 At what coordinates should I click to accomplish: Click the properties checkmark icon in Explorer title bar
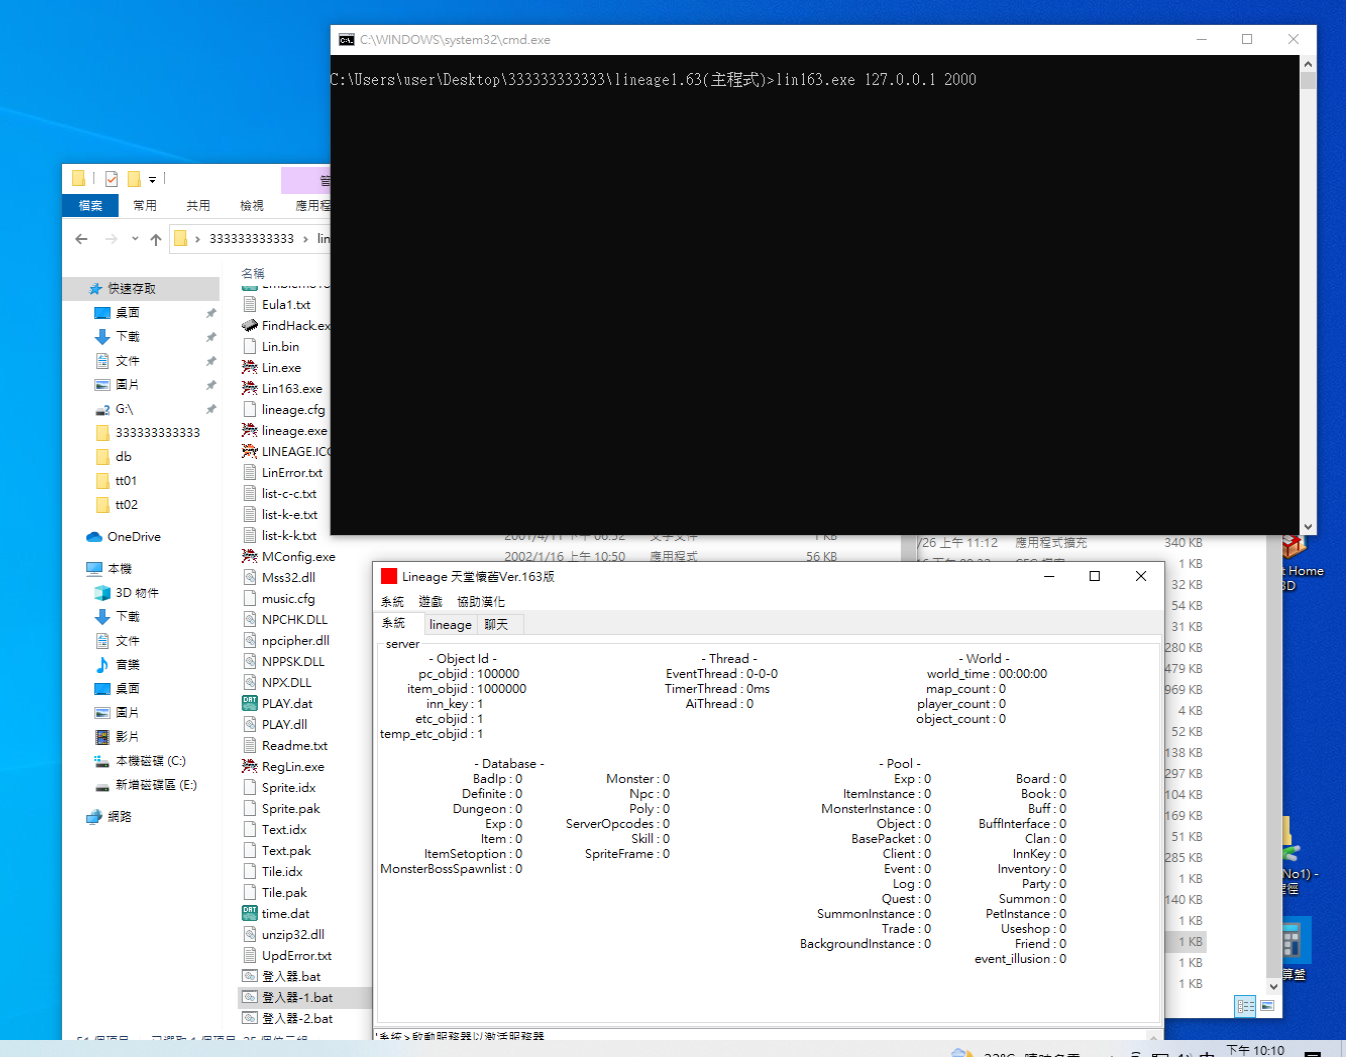(x=111, y=179)
